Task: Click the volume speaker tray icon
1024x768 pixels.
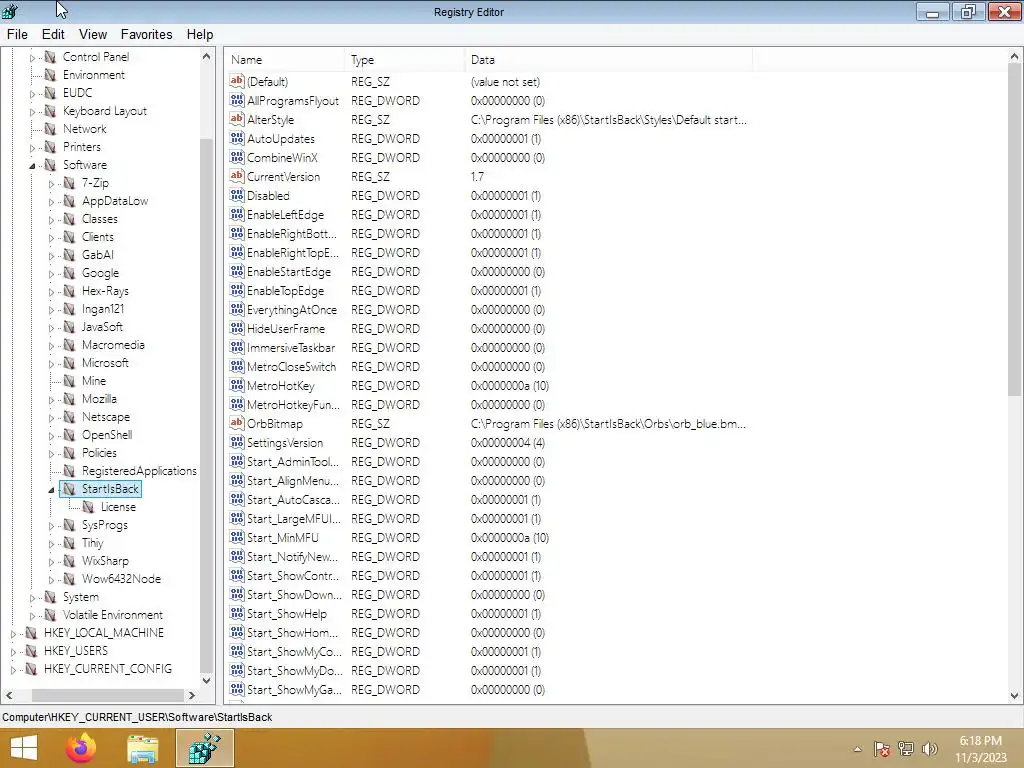Action: (x=930, y=749)
